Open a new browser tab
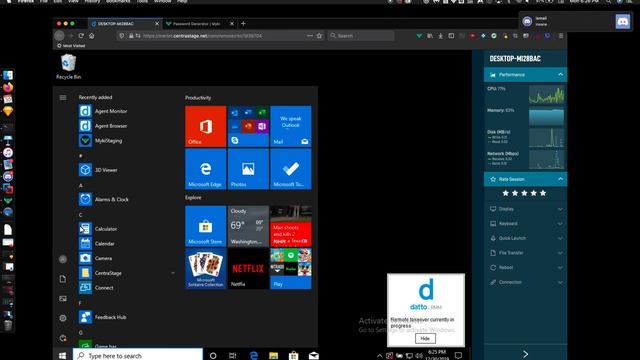 (x=243, y=24)
